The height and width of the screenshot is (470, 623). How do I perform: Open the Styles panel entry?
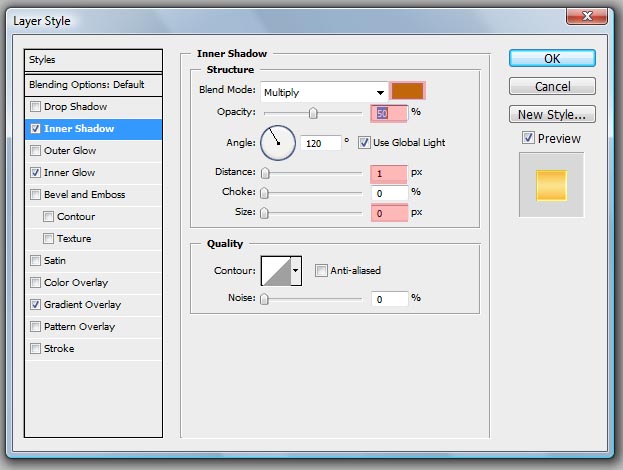[93, 60]
